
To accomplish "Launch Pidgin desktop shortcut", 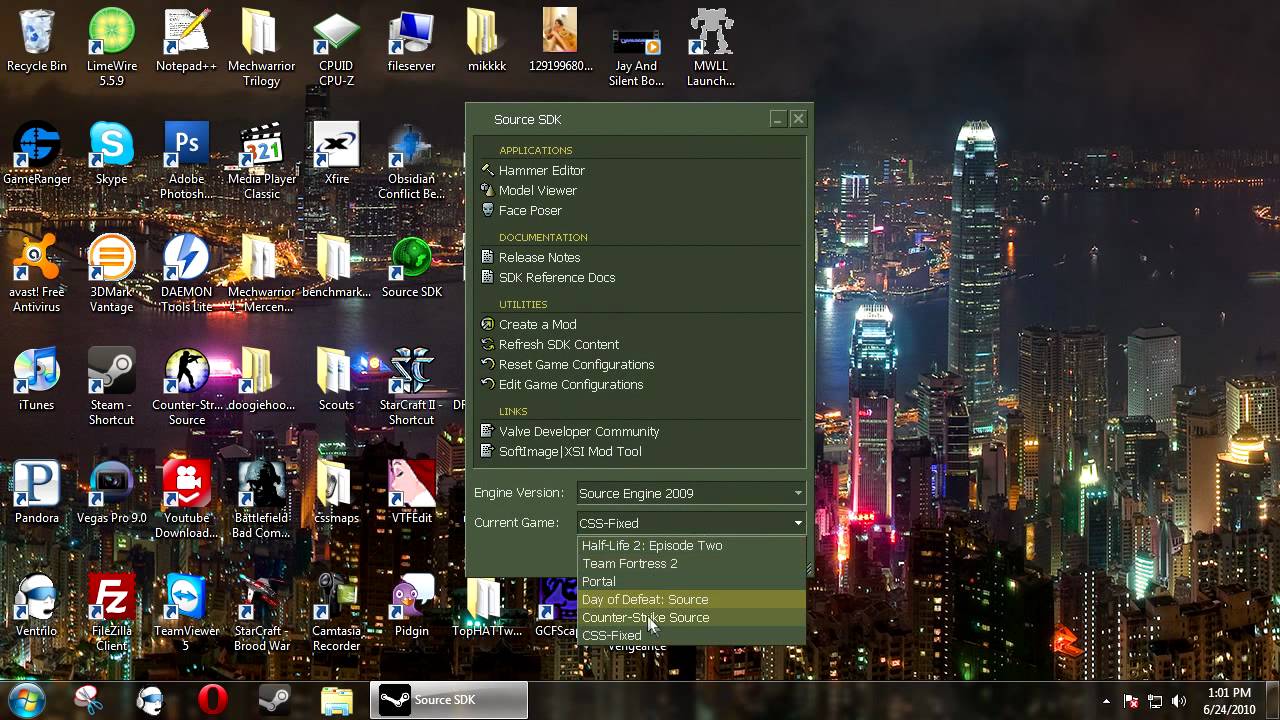I will click(411, 606).
